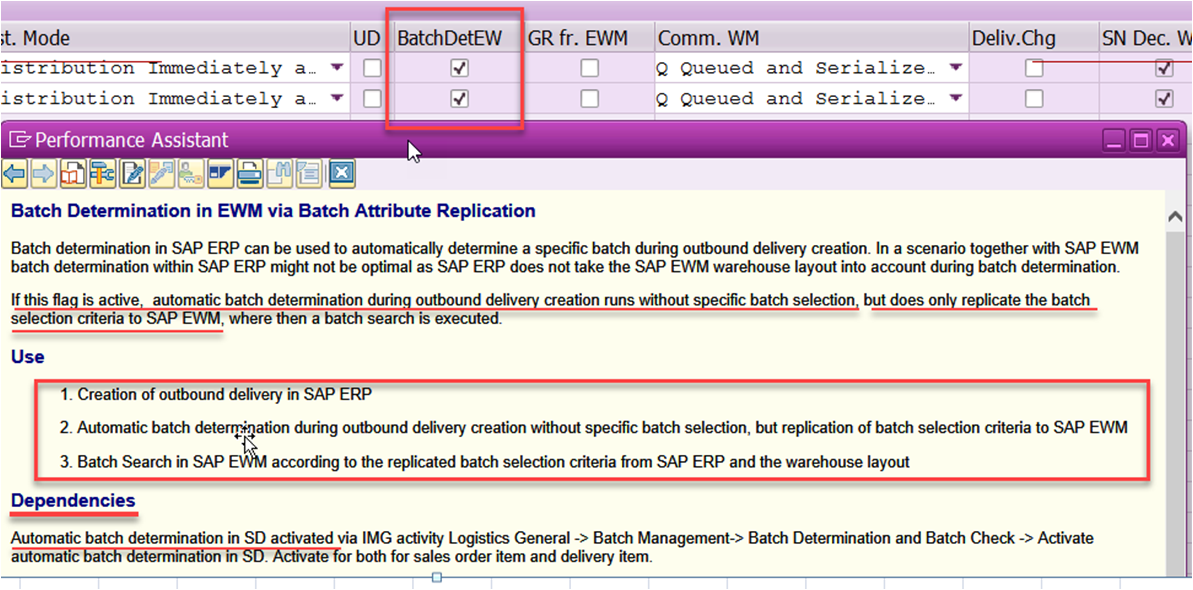Screen dimensions: 1193x590
Task: Open Comm. WM dropdown arrow, second row
Action: [x=956, y=98]
